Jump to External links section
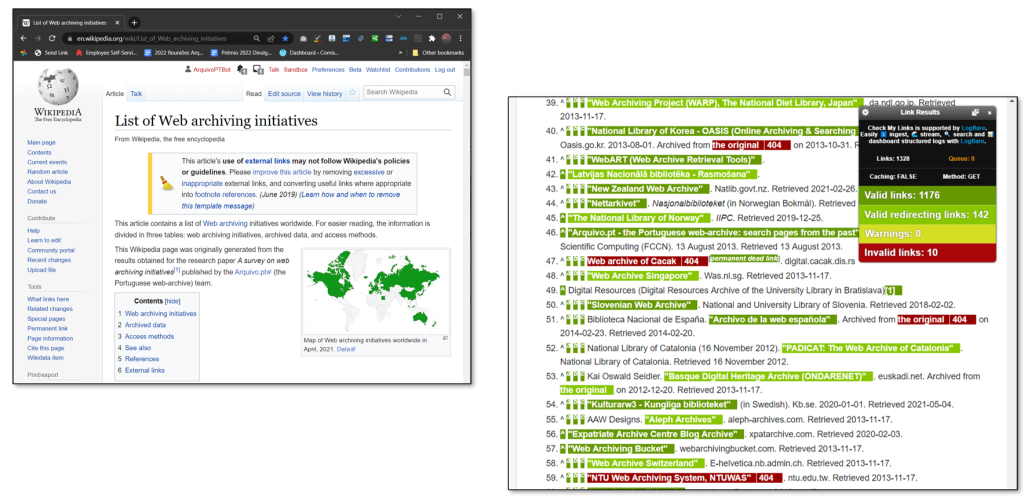Viewport: 1024px width, 498px height. (x=145, y=370)
